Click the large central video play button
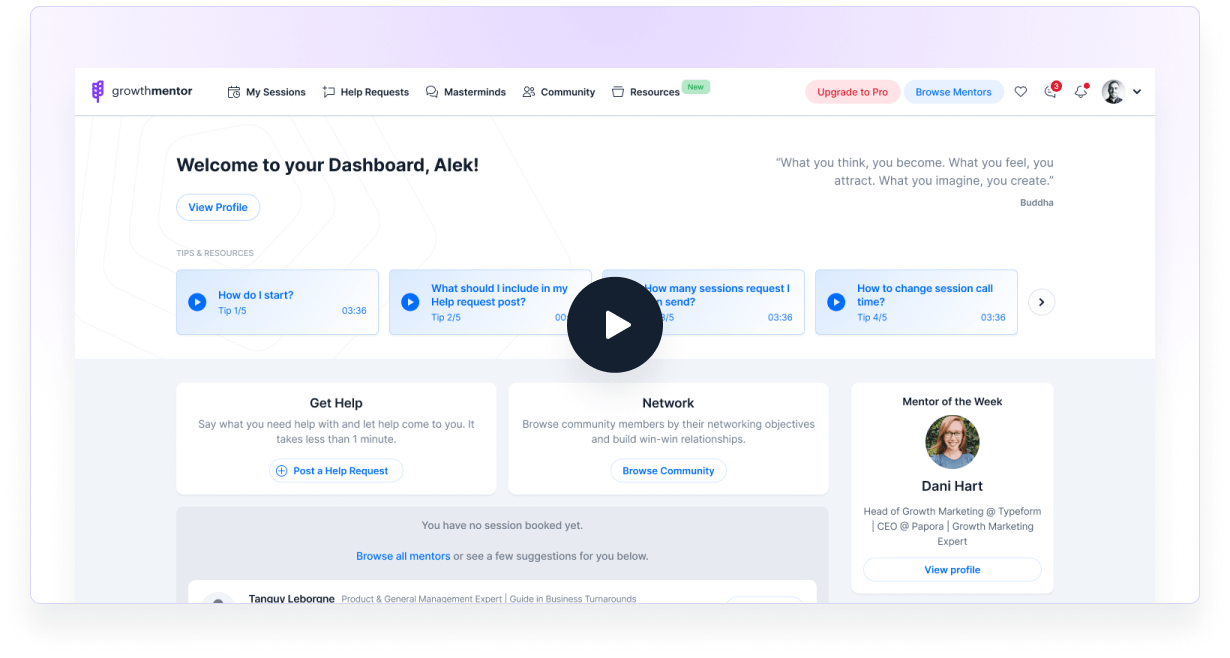Image resolution: width=1230 pixels, height=658 pixels. point(615,325)
